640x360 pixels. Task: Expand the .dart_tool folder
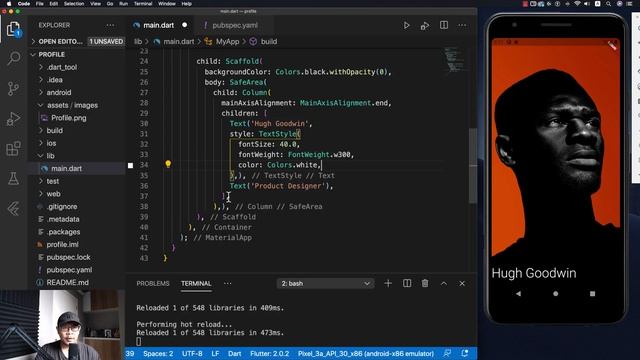coord(62,67)
